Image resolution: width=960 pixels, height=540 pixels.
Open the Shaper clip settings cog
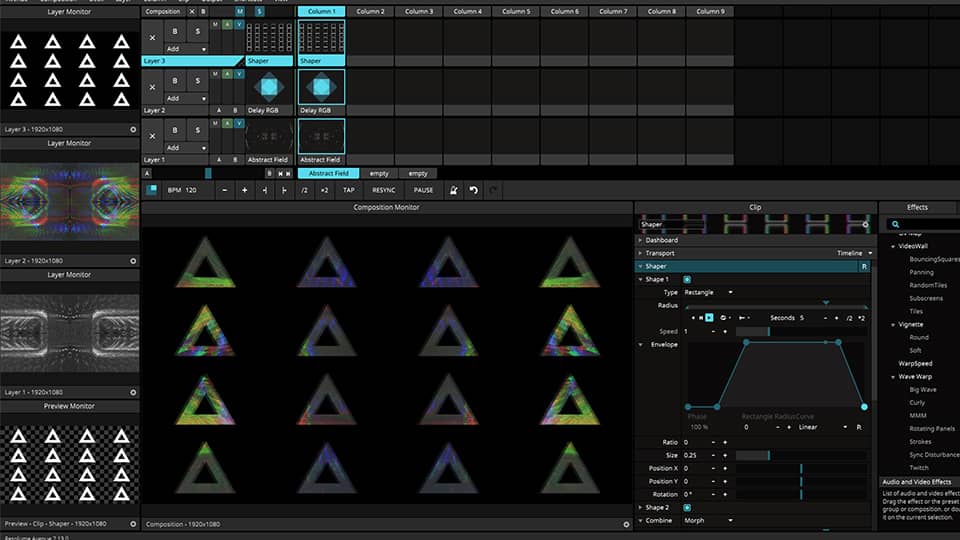coord(865,225)
